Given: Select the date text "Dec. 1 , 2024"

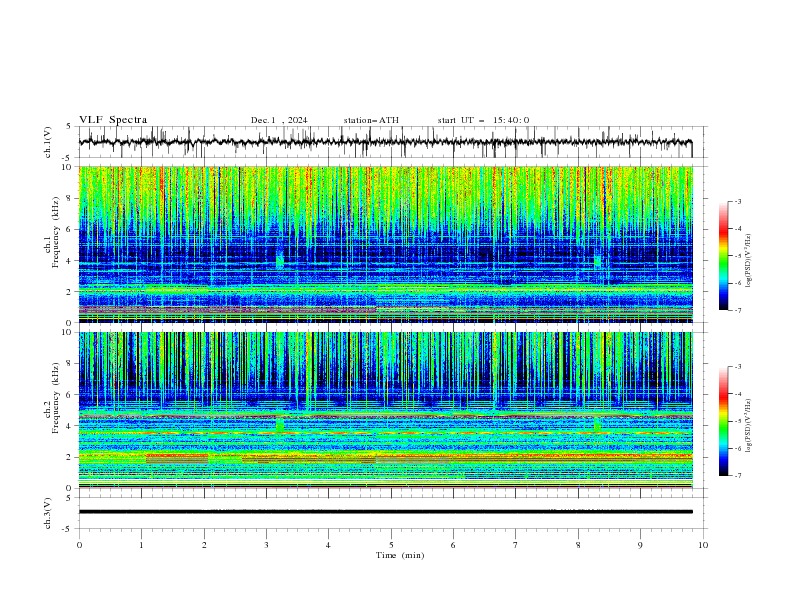Looking at the screenshot, I should tap(279, 120).
